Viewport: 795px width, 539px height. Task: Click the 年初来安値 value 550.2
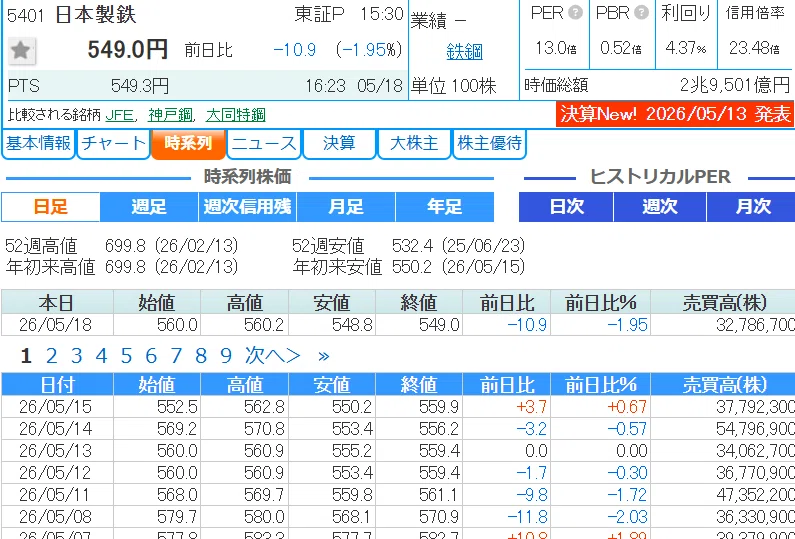412,267
